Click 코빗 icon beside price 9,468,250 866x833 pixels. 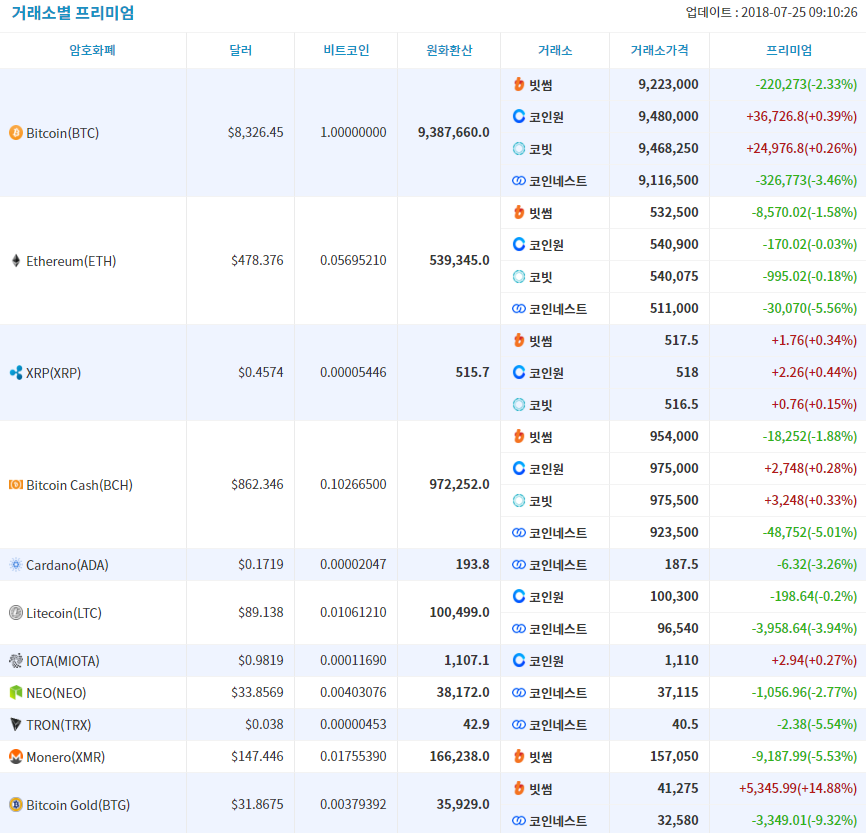(x=519, y=149)
